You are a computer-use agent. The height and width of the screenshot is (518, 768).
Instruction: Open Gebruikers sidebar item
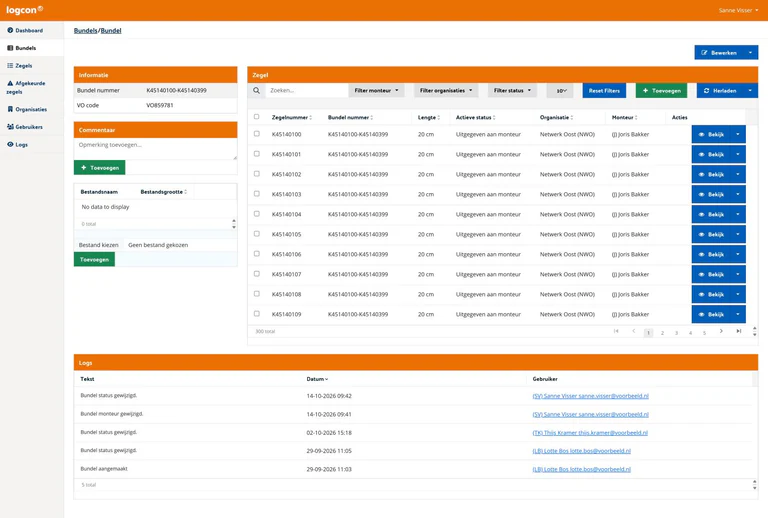25,127
